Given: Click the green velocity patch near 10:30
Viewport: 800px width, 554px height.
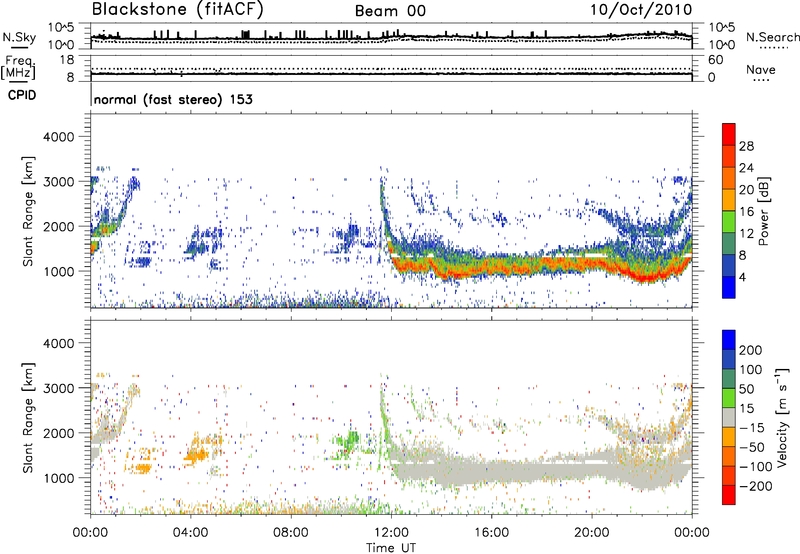Looking at the screenshot, I should (351, 439).
